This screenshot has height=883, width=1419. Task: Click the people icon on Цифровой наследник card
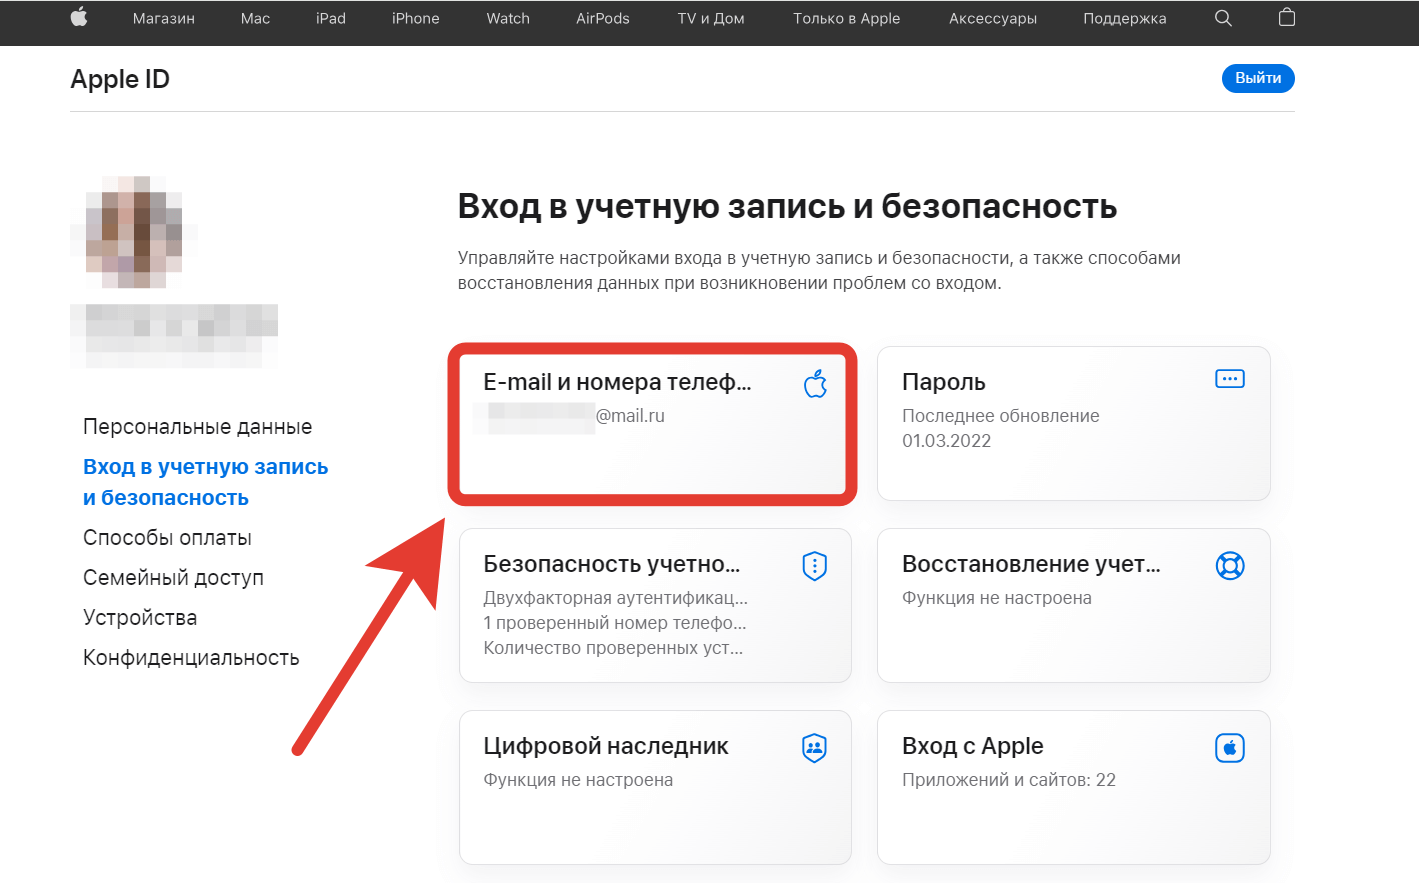[x=814, y=747]
